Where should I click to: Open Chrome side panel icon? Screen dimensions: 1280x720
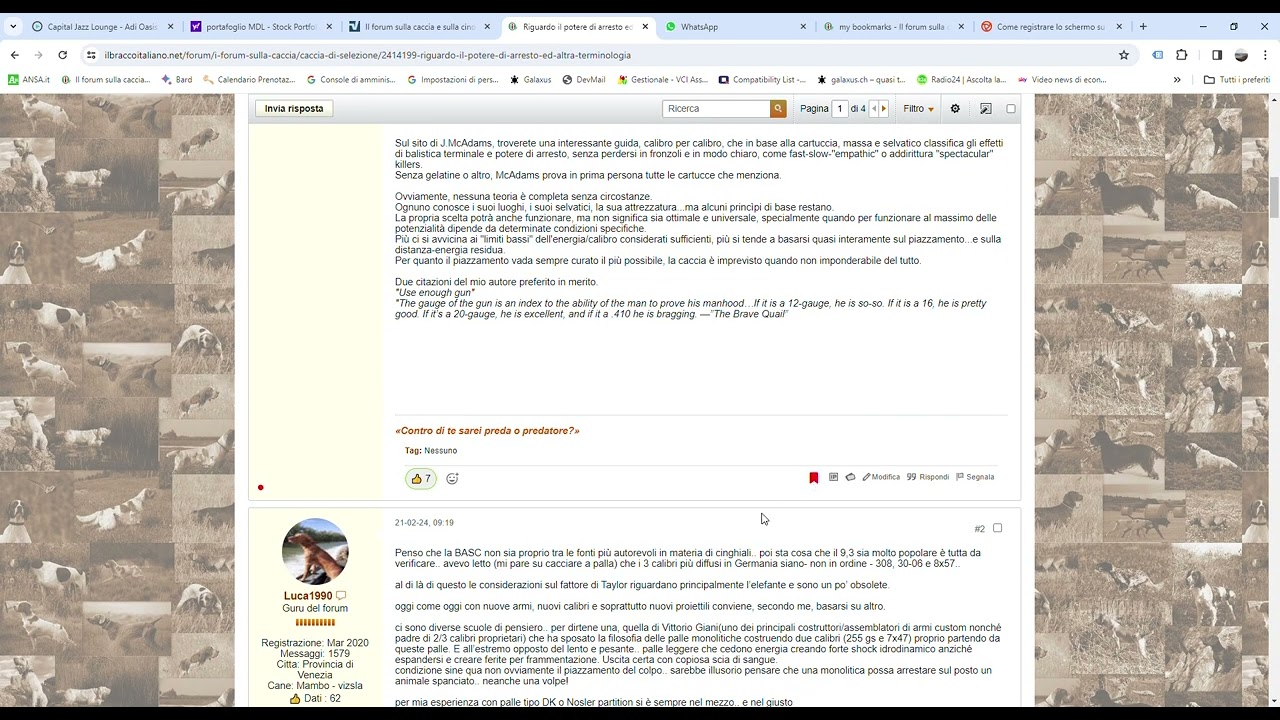click(1217, 55)
